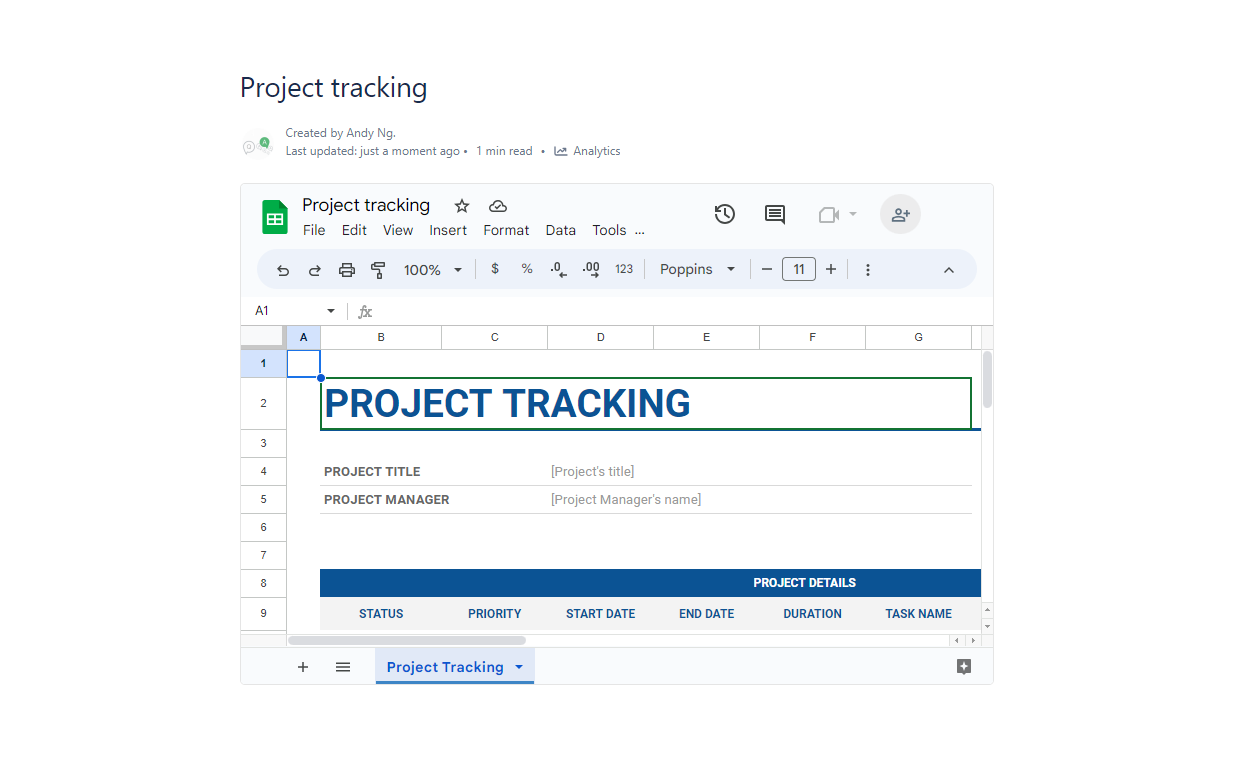The image size is (1240, 766).
Task: Open more number formats (123)
Action: click(x=624, y=269)
